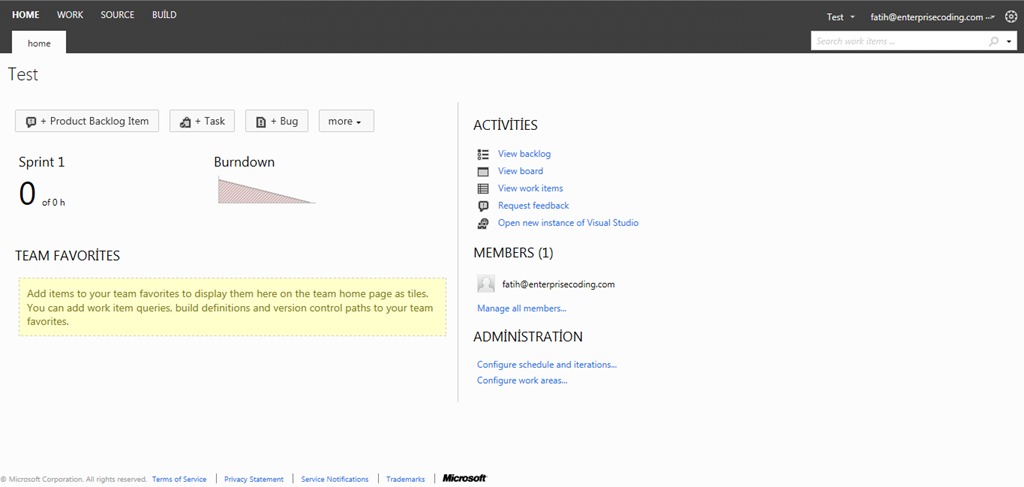Open Service Notifications link
This screenshot has width=1024, height=487.
click(x=335, y=479)
